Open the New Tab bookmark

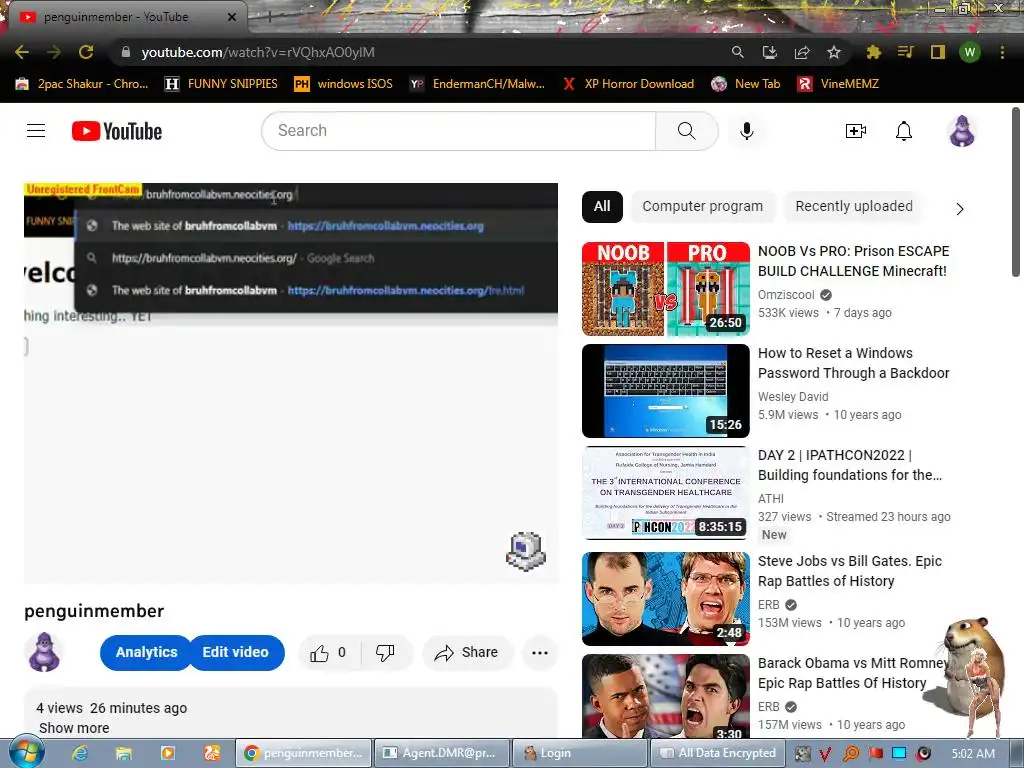(x=746, y=84)
